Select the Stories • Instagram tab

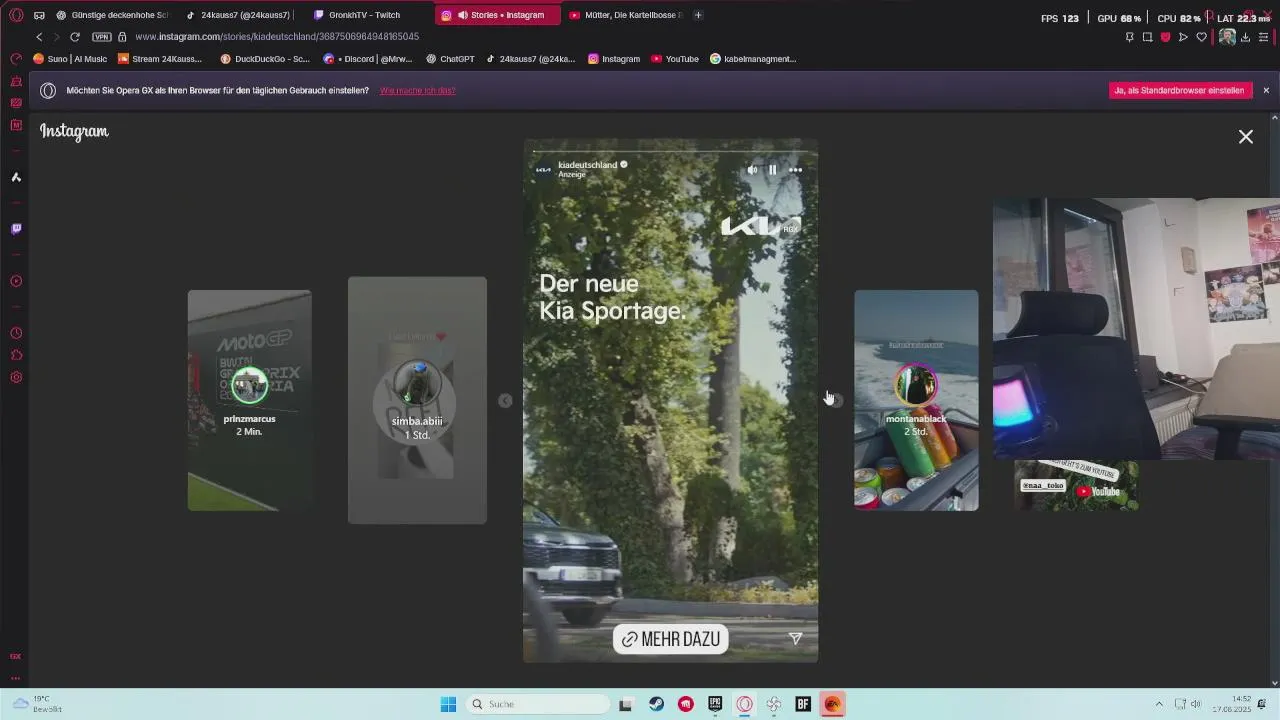point(497,15)
